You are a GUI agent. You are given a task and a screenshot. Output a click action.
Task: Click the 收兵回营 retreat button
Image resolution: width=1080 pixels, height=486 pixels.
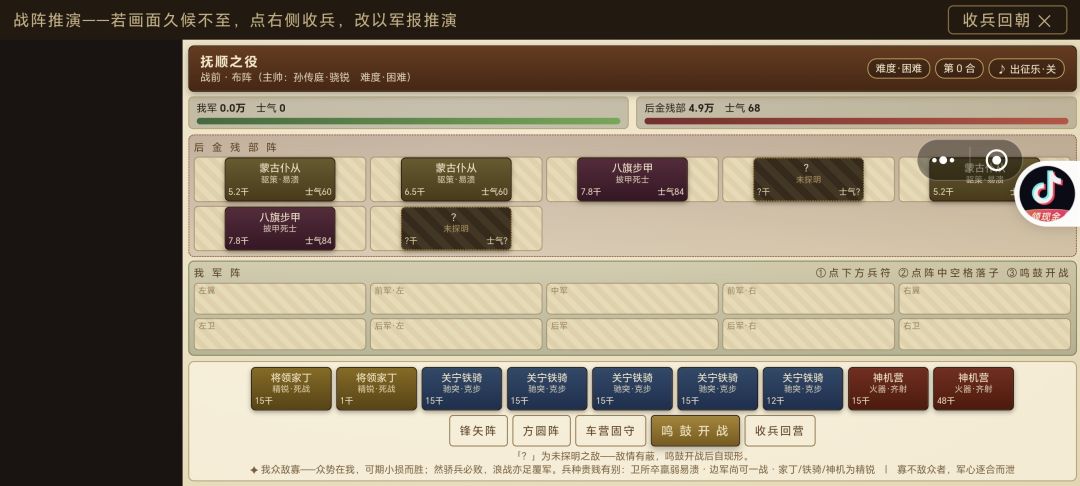click(x=780, y=431)
